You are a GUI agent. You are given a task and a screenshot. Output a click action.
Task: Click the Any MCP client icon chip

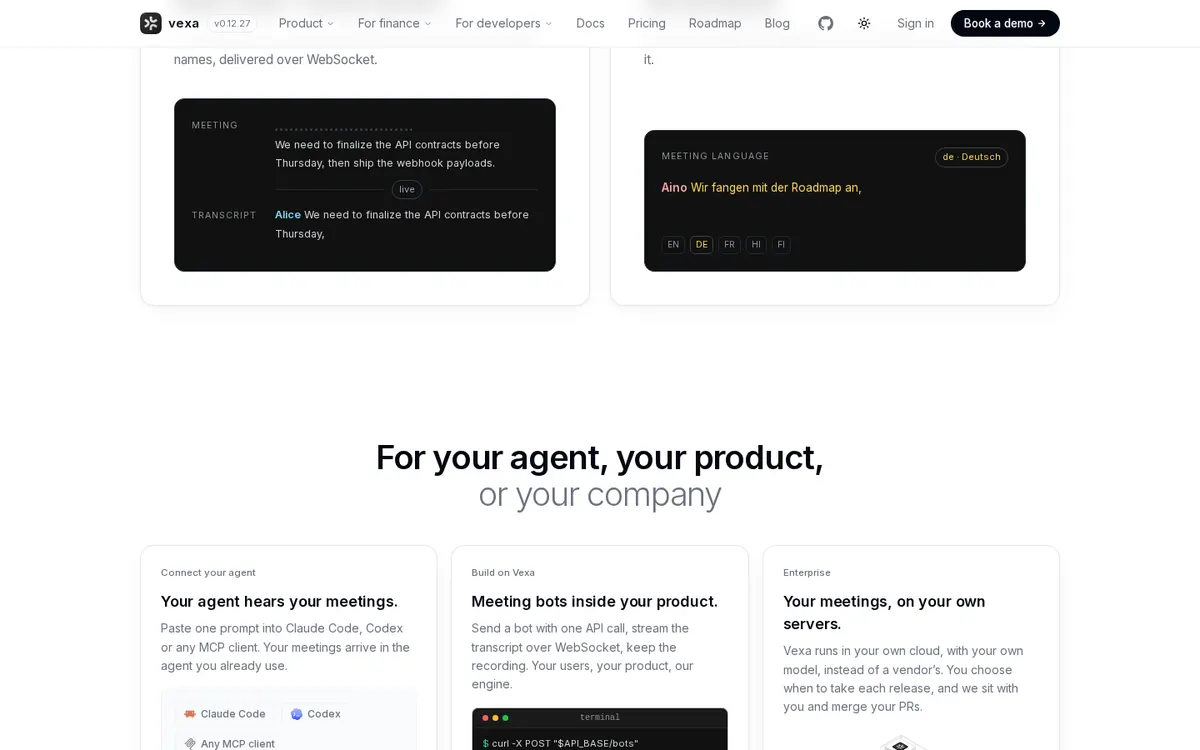[229, 743]
